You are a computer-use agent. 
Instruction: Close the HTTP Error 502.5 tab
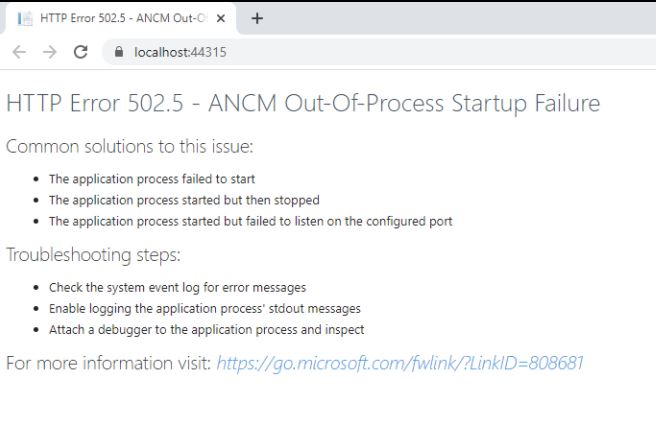[x=221, y=18]
